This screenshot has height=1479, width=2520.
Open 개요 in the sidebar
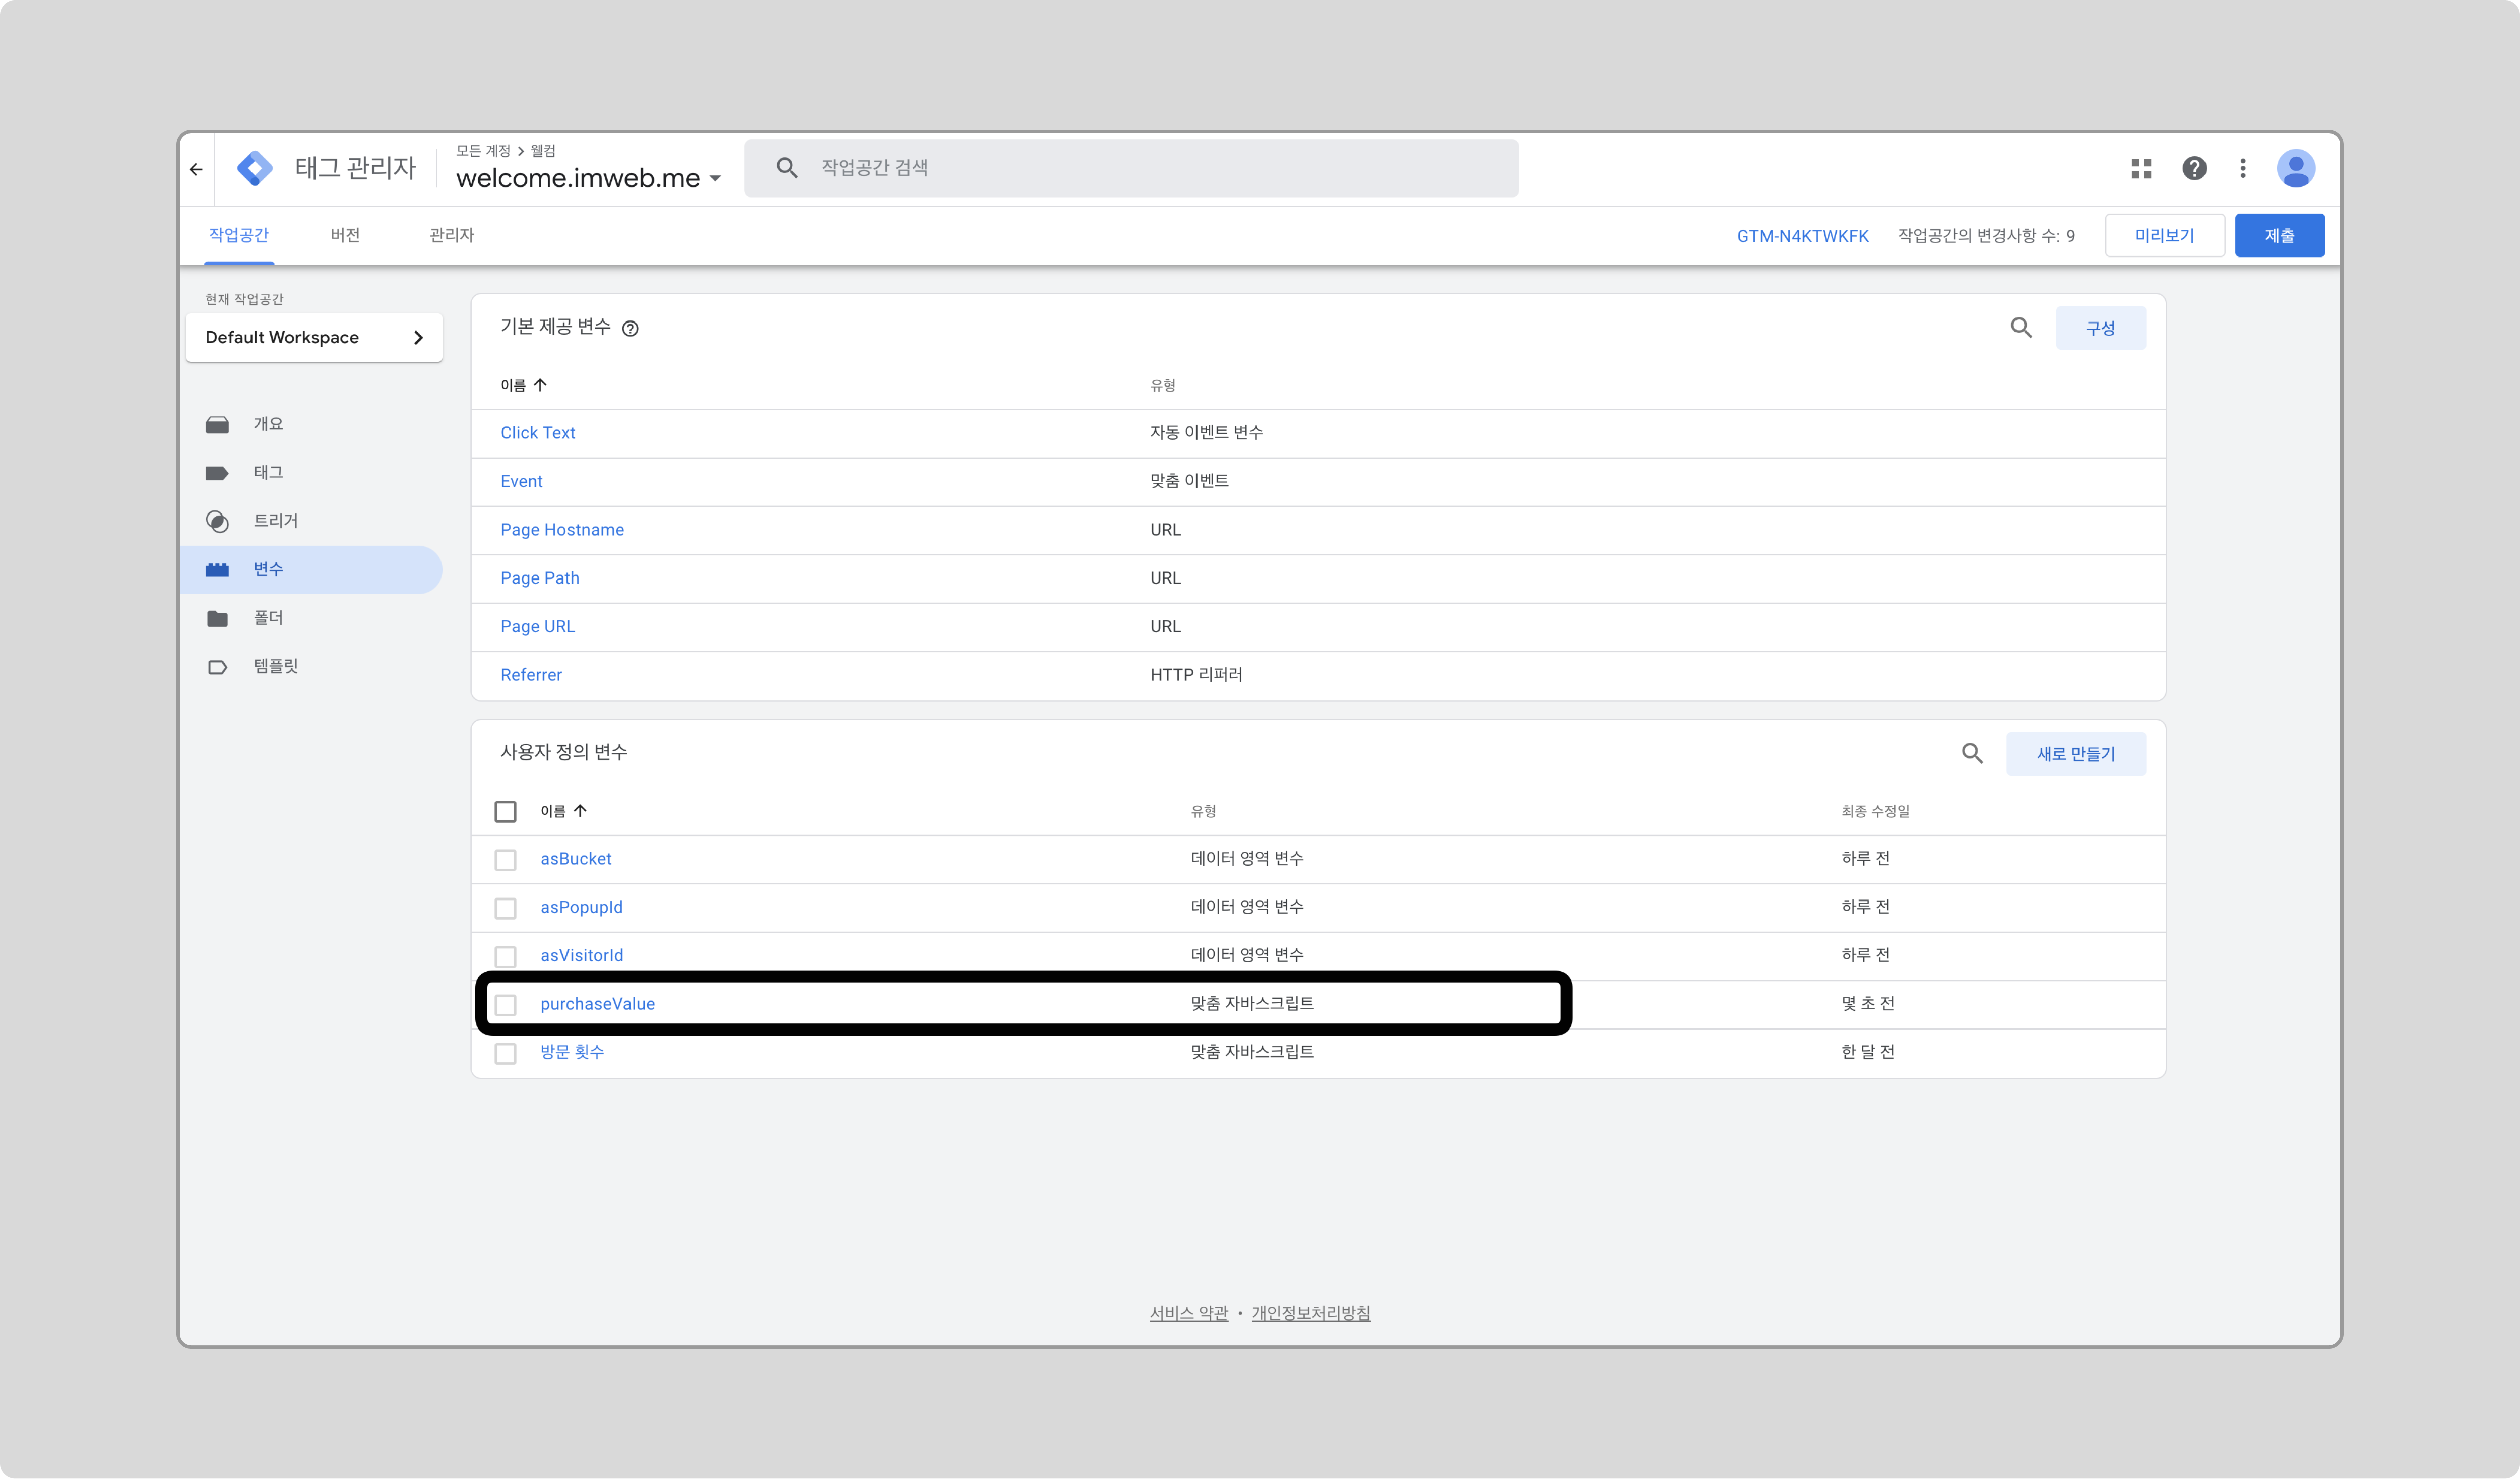click(x=312, y=424)
